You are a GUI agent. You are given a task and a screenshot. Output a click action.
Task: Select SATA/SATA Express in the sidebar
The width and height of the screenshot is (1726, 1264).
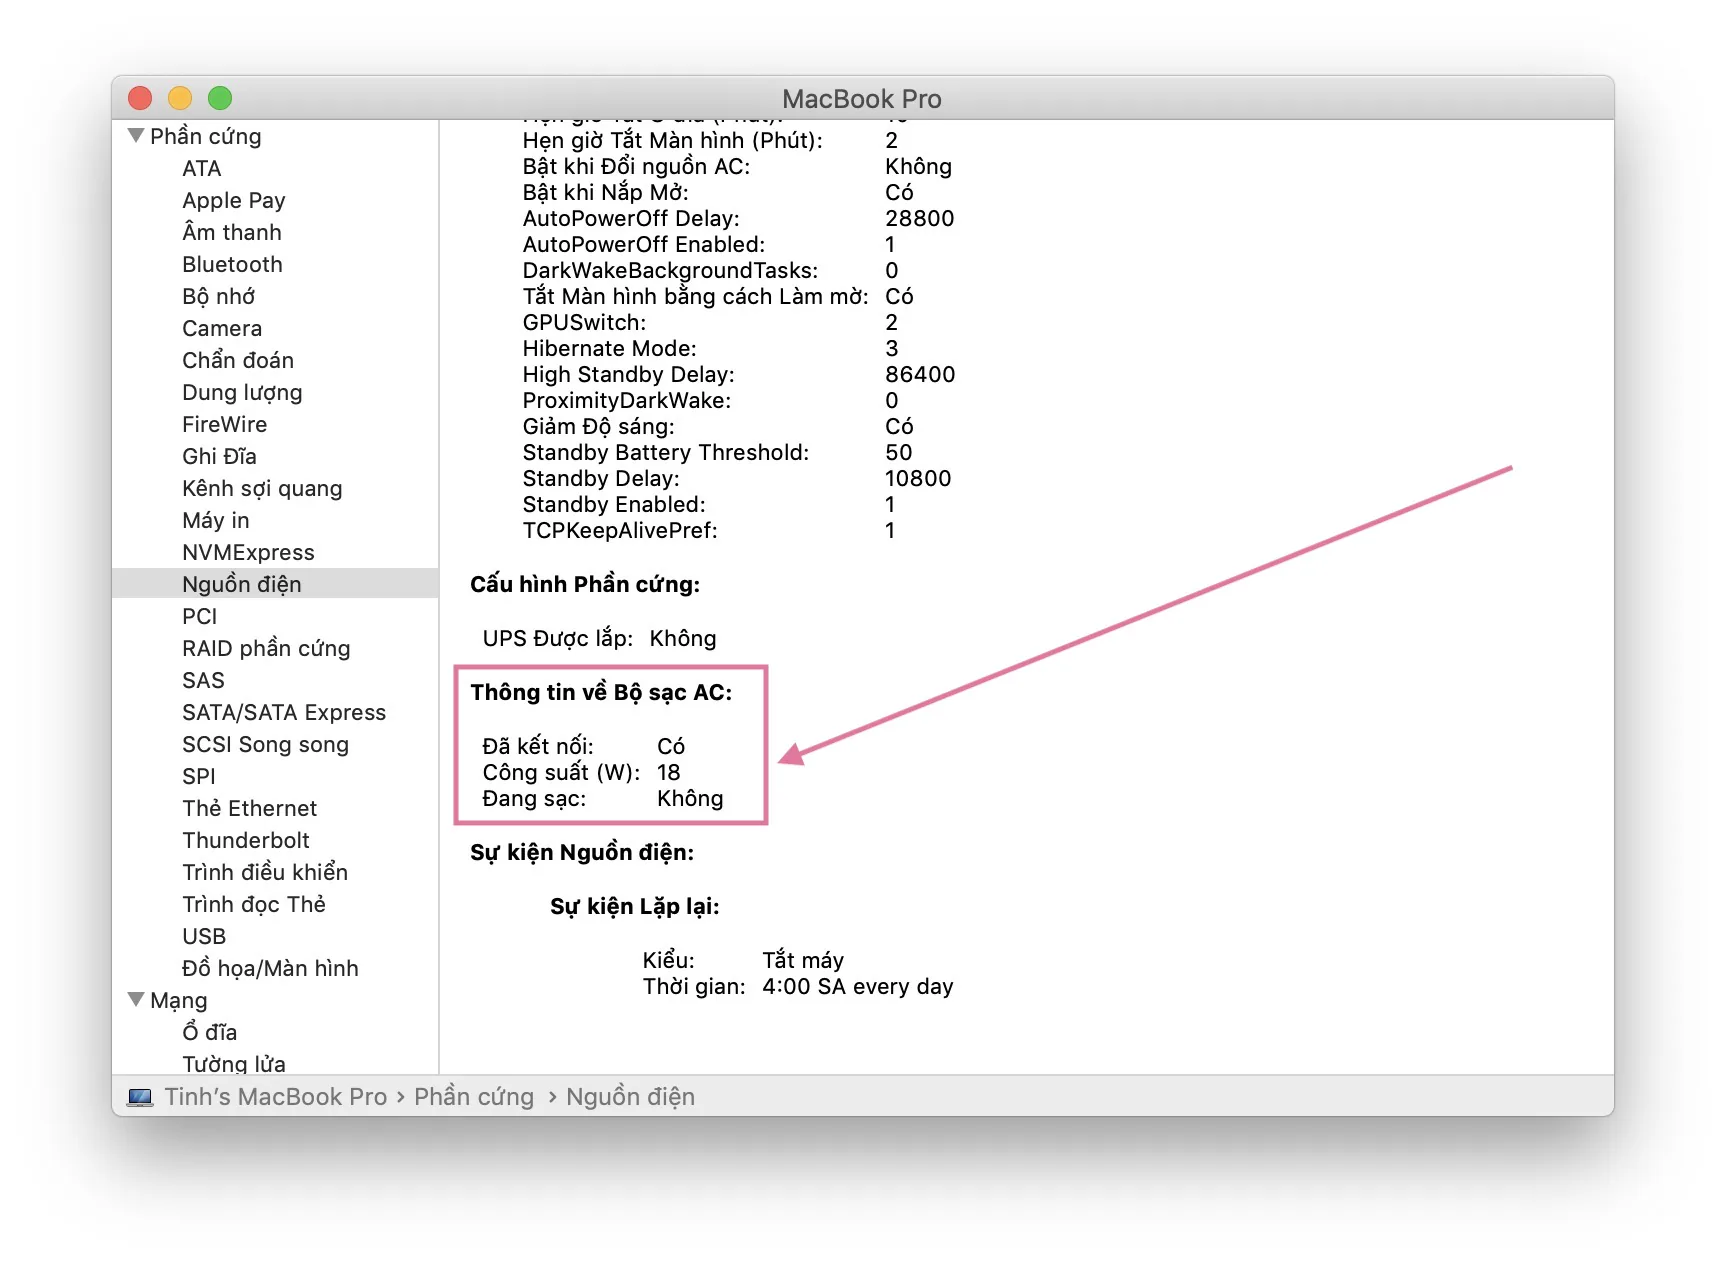pyautogui.click(x=284, y=712)
